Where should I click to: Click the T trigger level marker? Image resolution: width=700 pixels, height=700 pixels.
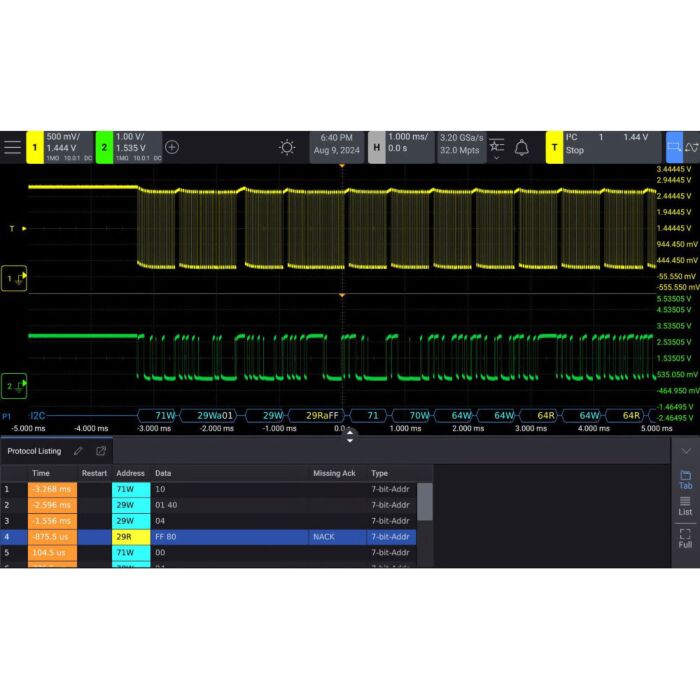coord(18,229)
